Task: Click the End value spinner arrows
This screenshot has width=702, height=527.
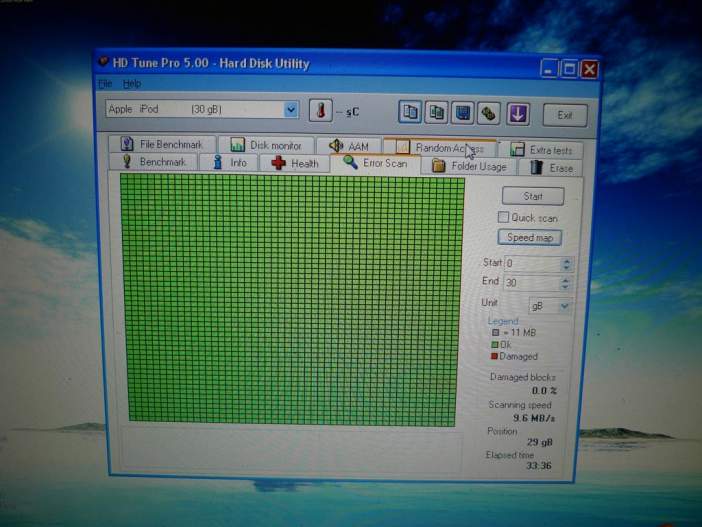Action: [x=567, y=283]
